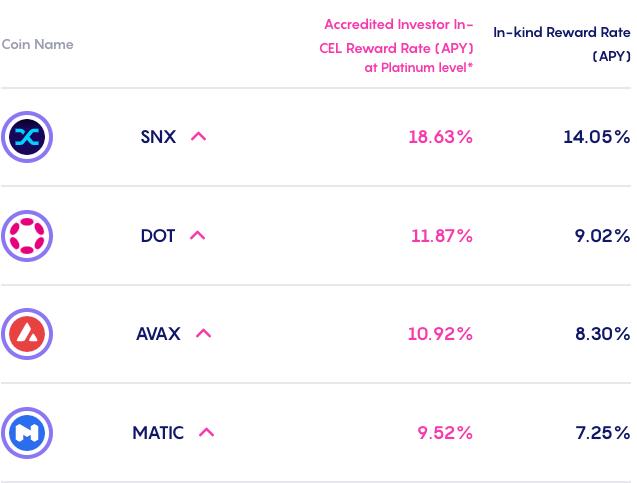This screenshot has width=637, height=483.
Task: Select the DOT coin name
Action: tap(158, 236)
